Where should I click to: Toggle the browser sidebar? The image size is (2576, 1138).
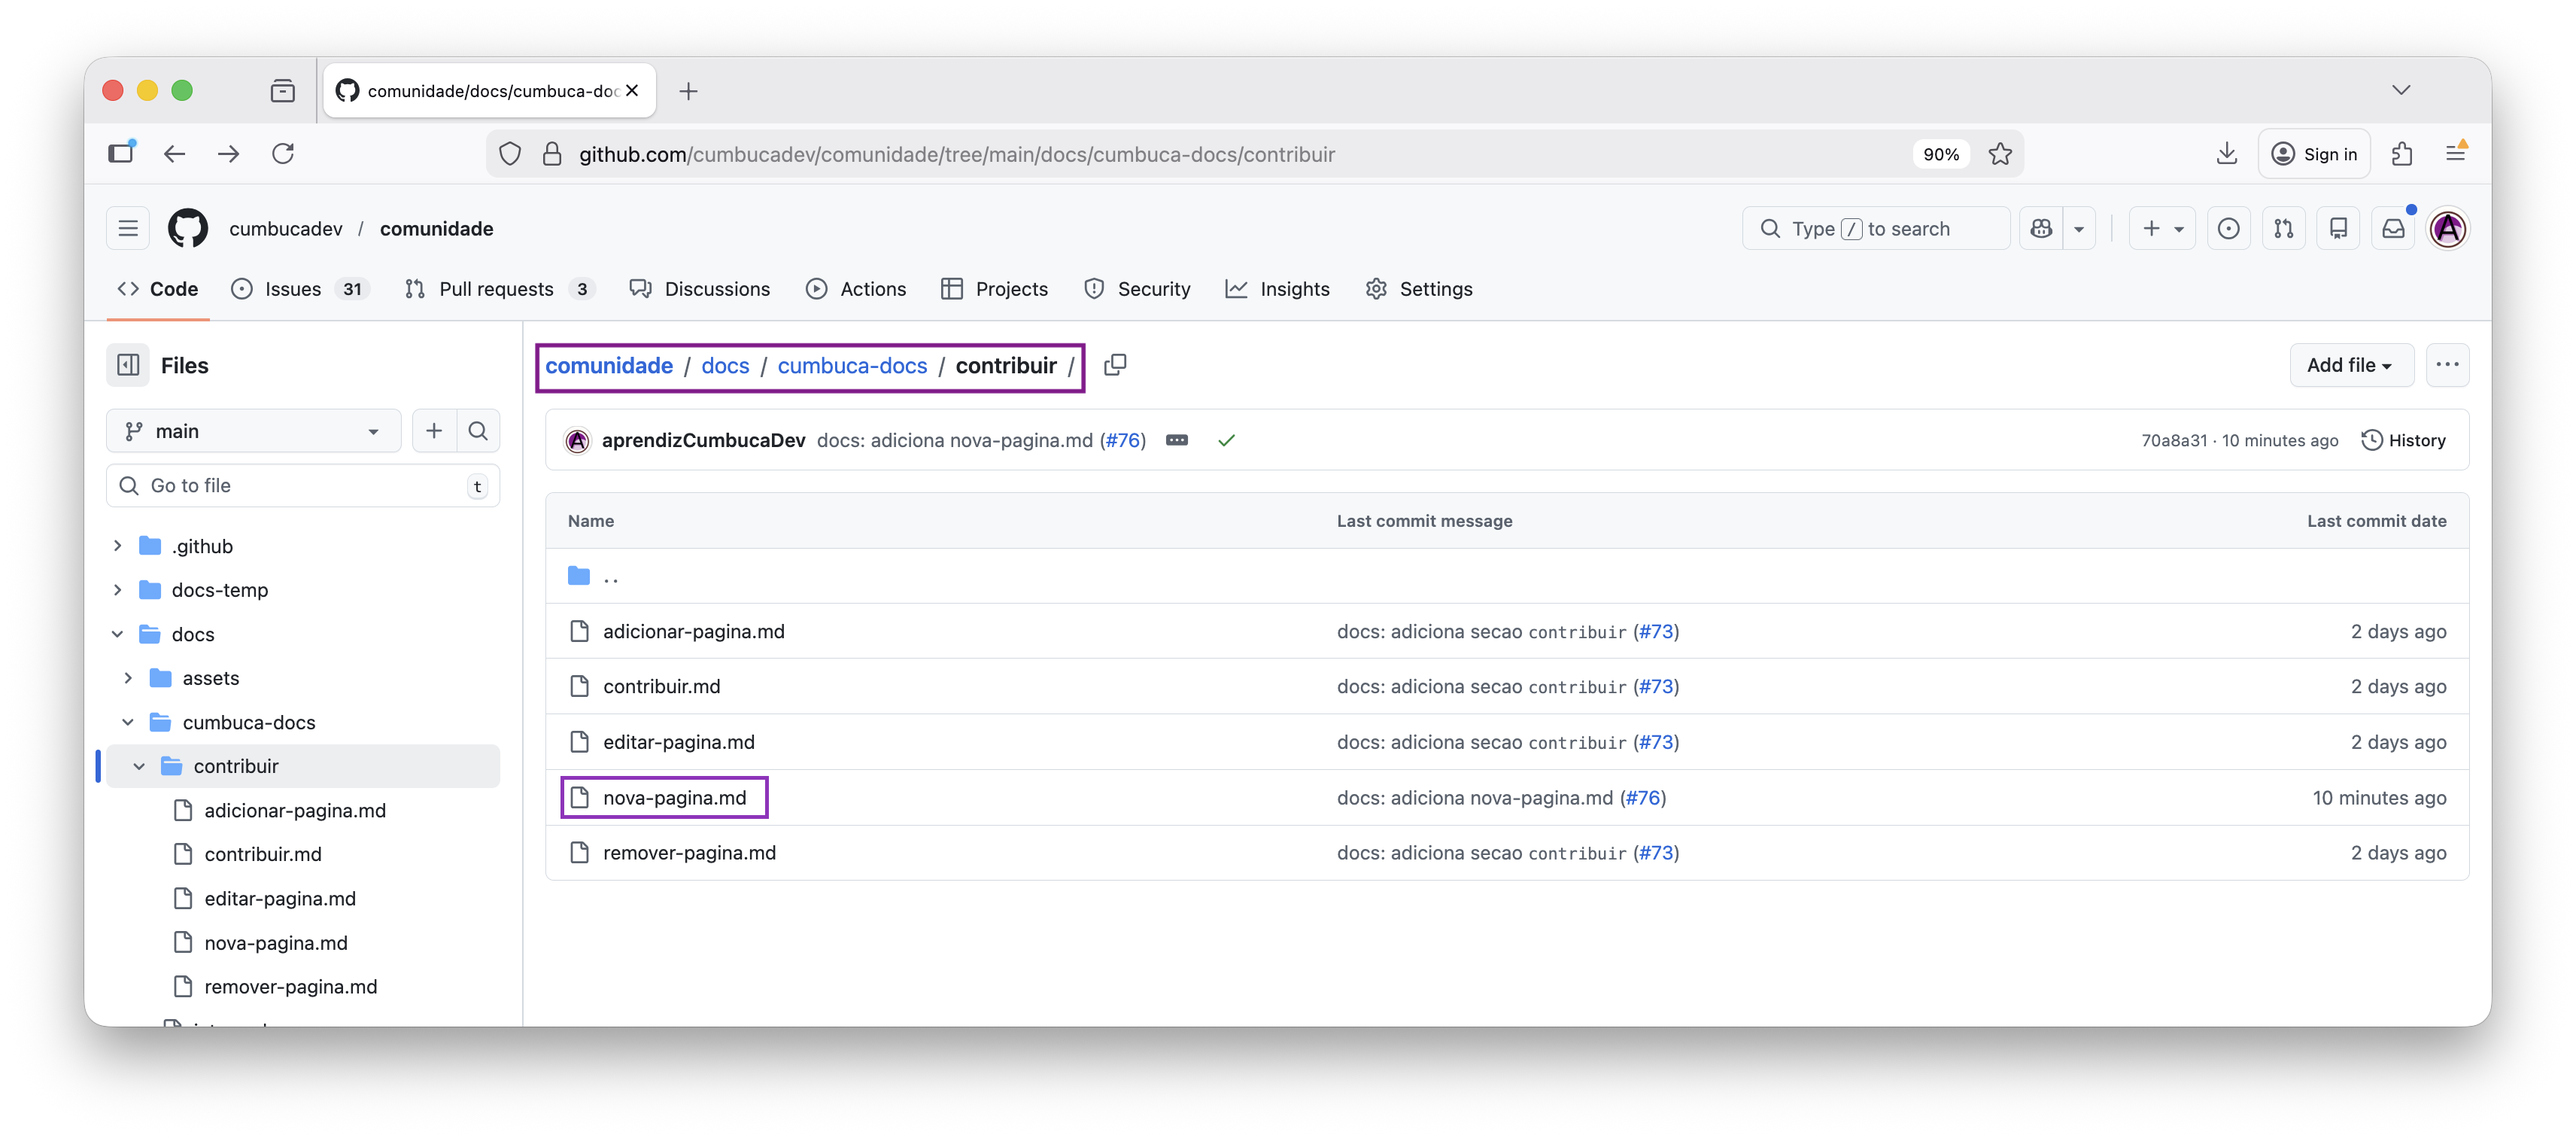pyautogui.click(x=121, y=154)
